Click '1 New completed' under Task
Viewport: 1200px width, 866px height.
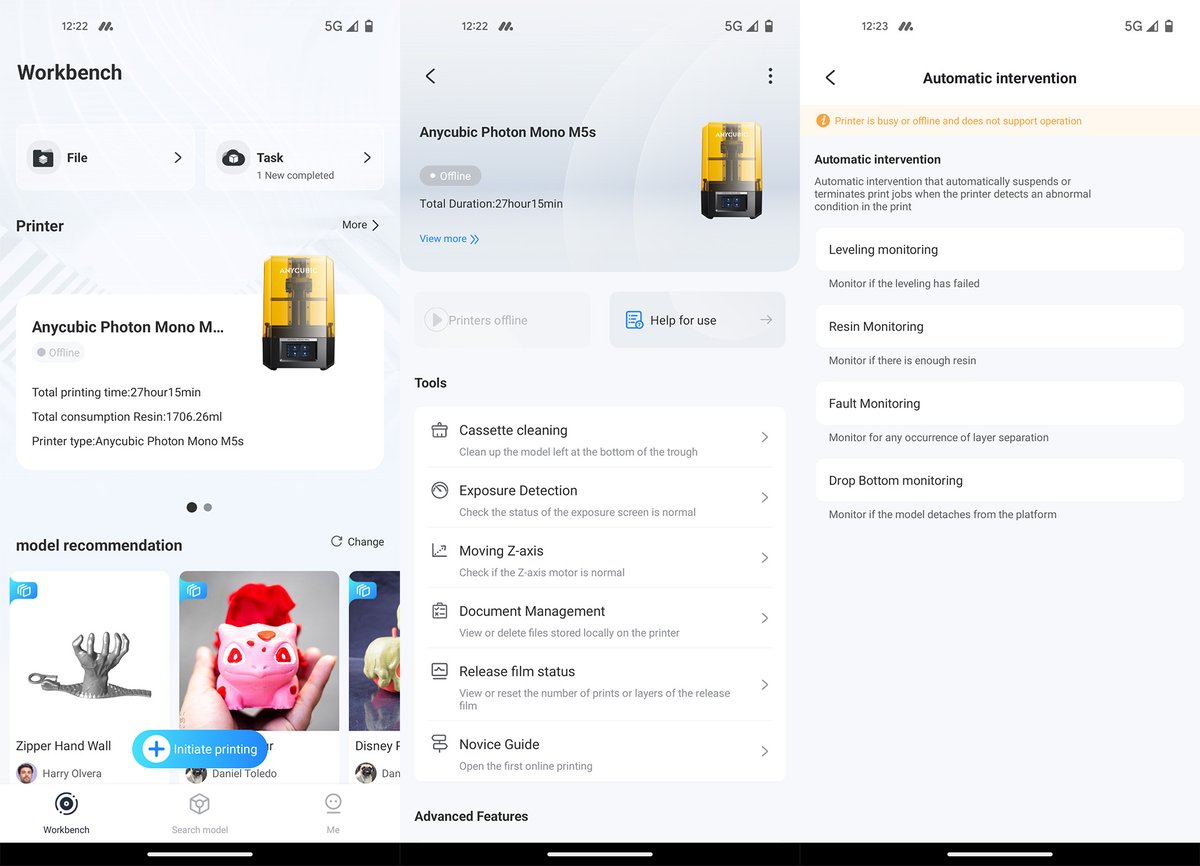point(295,175)
